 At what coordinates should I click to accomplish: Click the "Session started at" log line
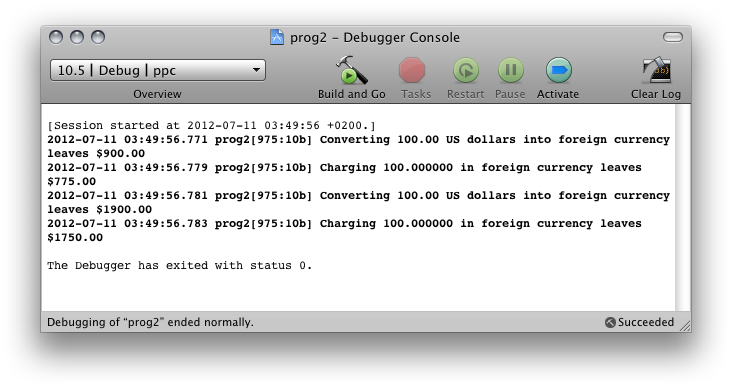pos(211,126)
